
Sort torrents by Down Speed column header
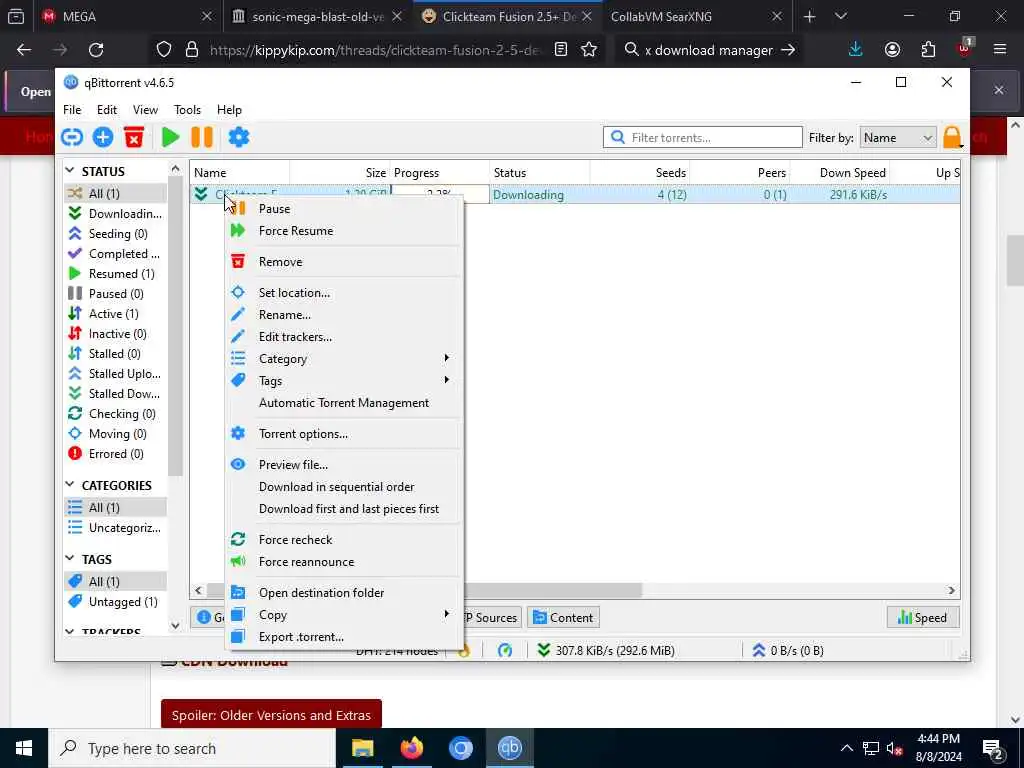pos(840,173)
